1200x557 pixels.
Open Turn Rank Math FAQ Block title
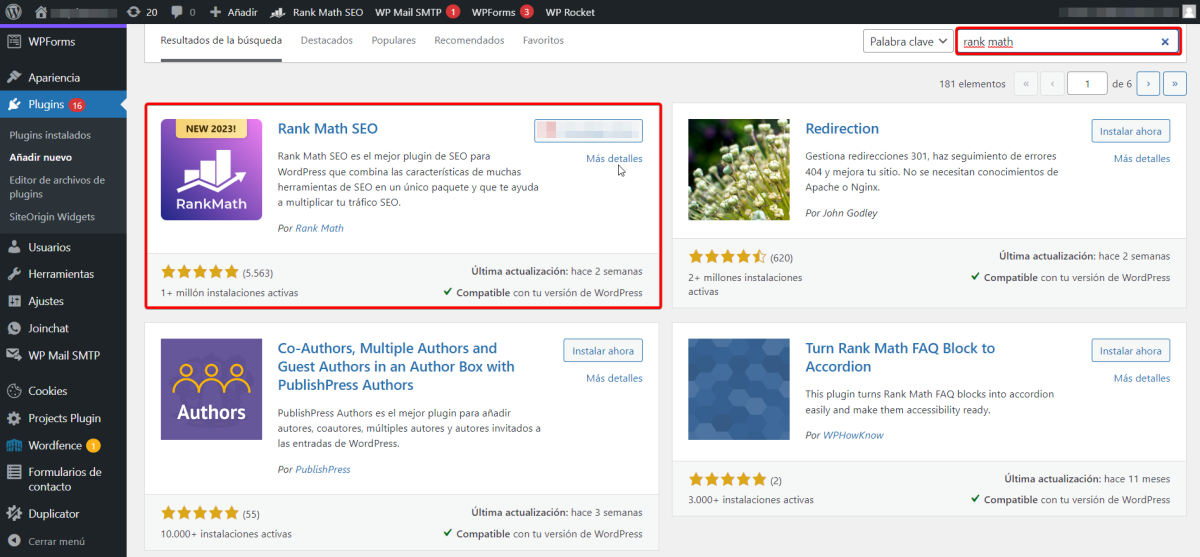point(900,357)
